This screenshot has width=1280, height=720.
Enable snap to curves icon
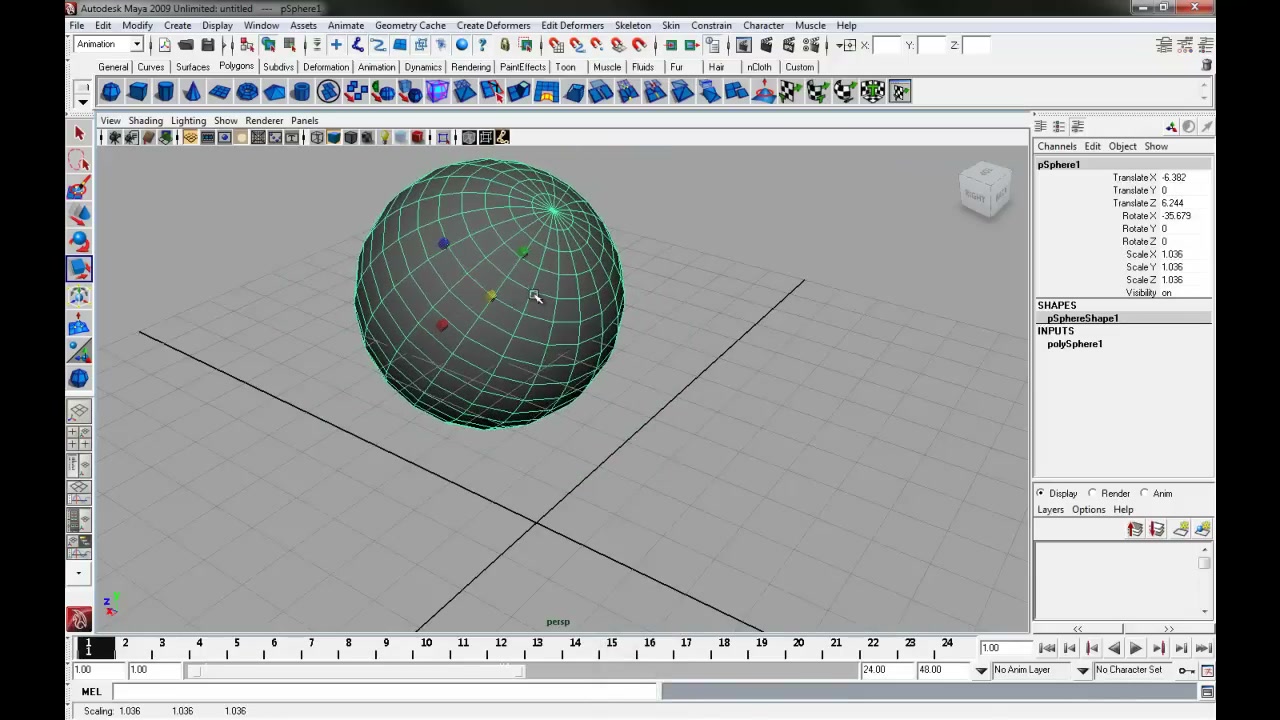[577, 45]
